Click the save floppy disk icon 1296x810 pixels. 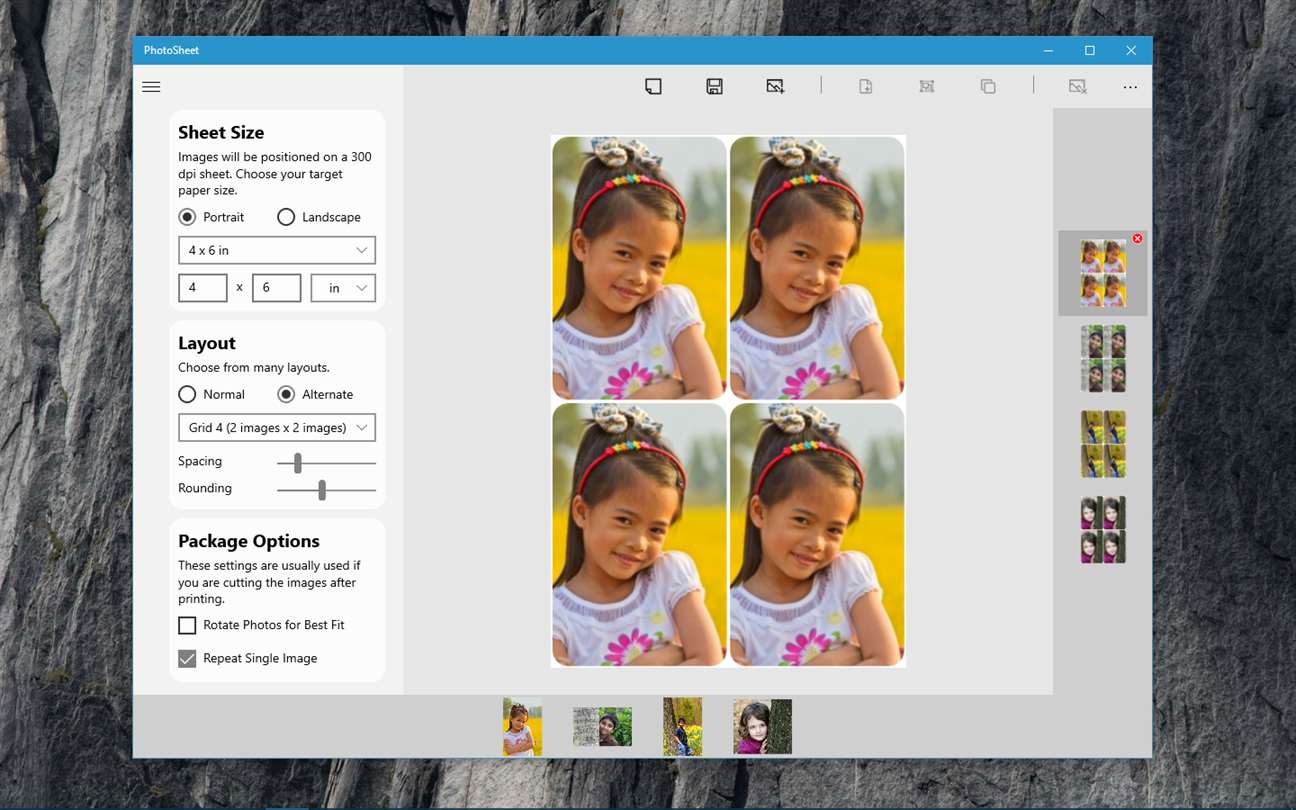[714, 87]
